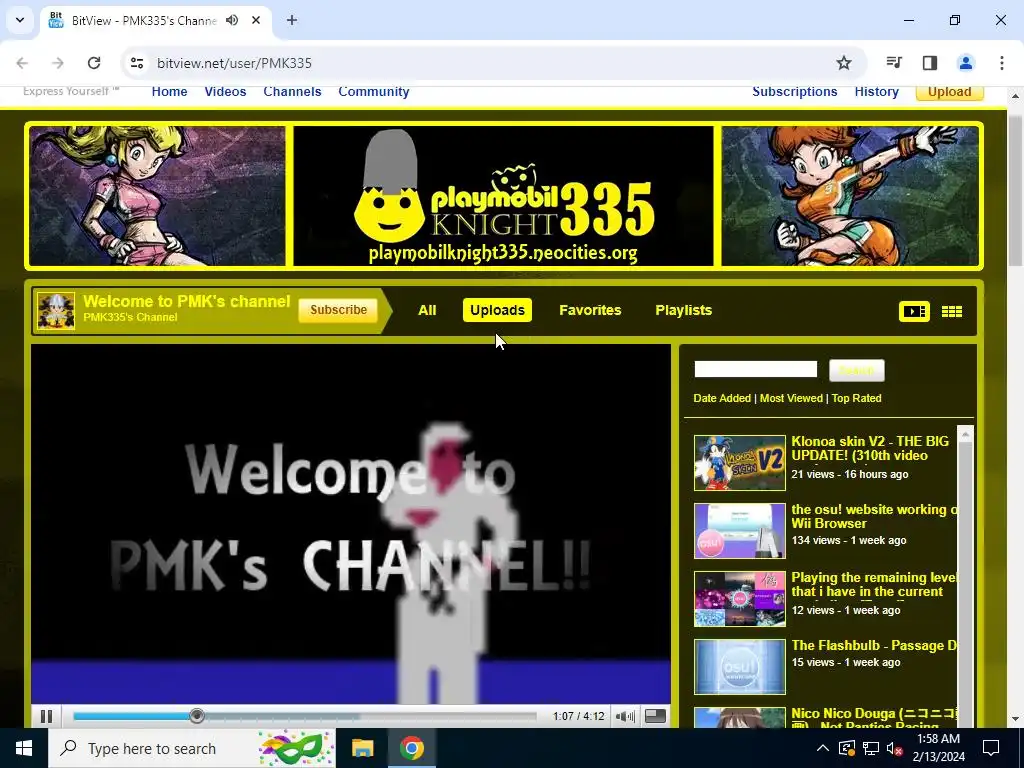Go back to previous page
Viewport: 1024px width, 768px height.
click(x=22, y=63)
